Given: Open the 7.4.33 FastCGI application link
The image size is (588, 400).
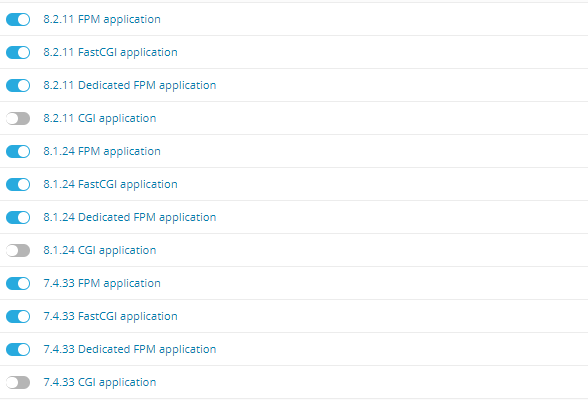Looking at the screenshot, I should [110, 316].
